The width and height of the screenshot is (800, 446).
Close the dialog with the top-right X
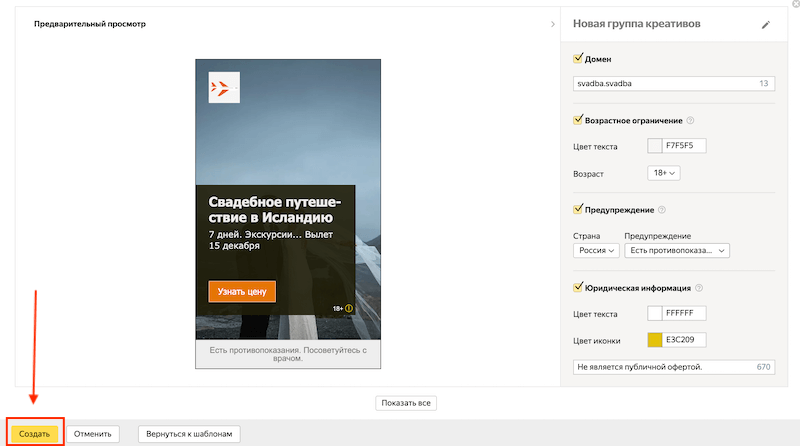794,4
